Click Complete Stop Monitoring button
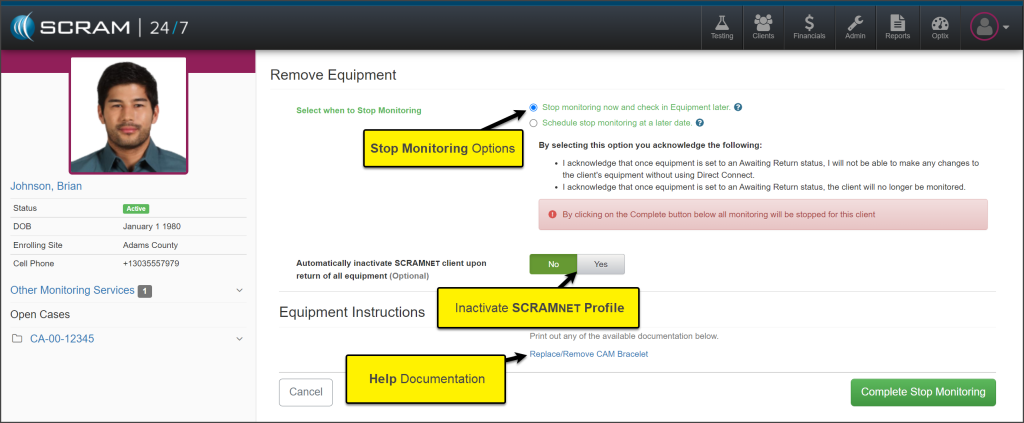This screenshot has width=1024, height=423. (922, 392)
